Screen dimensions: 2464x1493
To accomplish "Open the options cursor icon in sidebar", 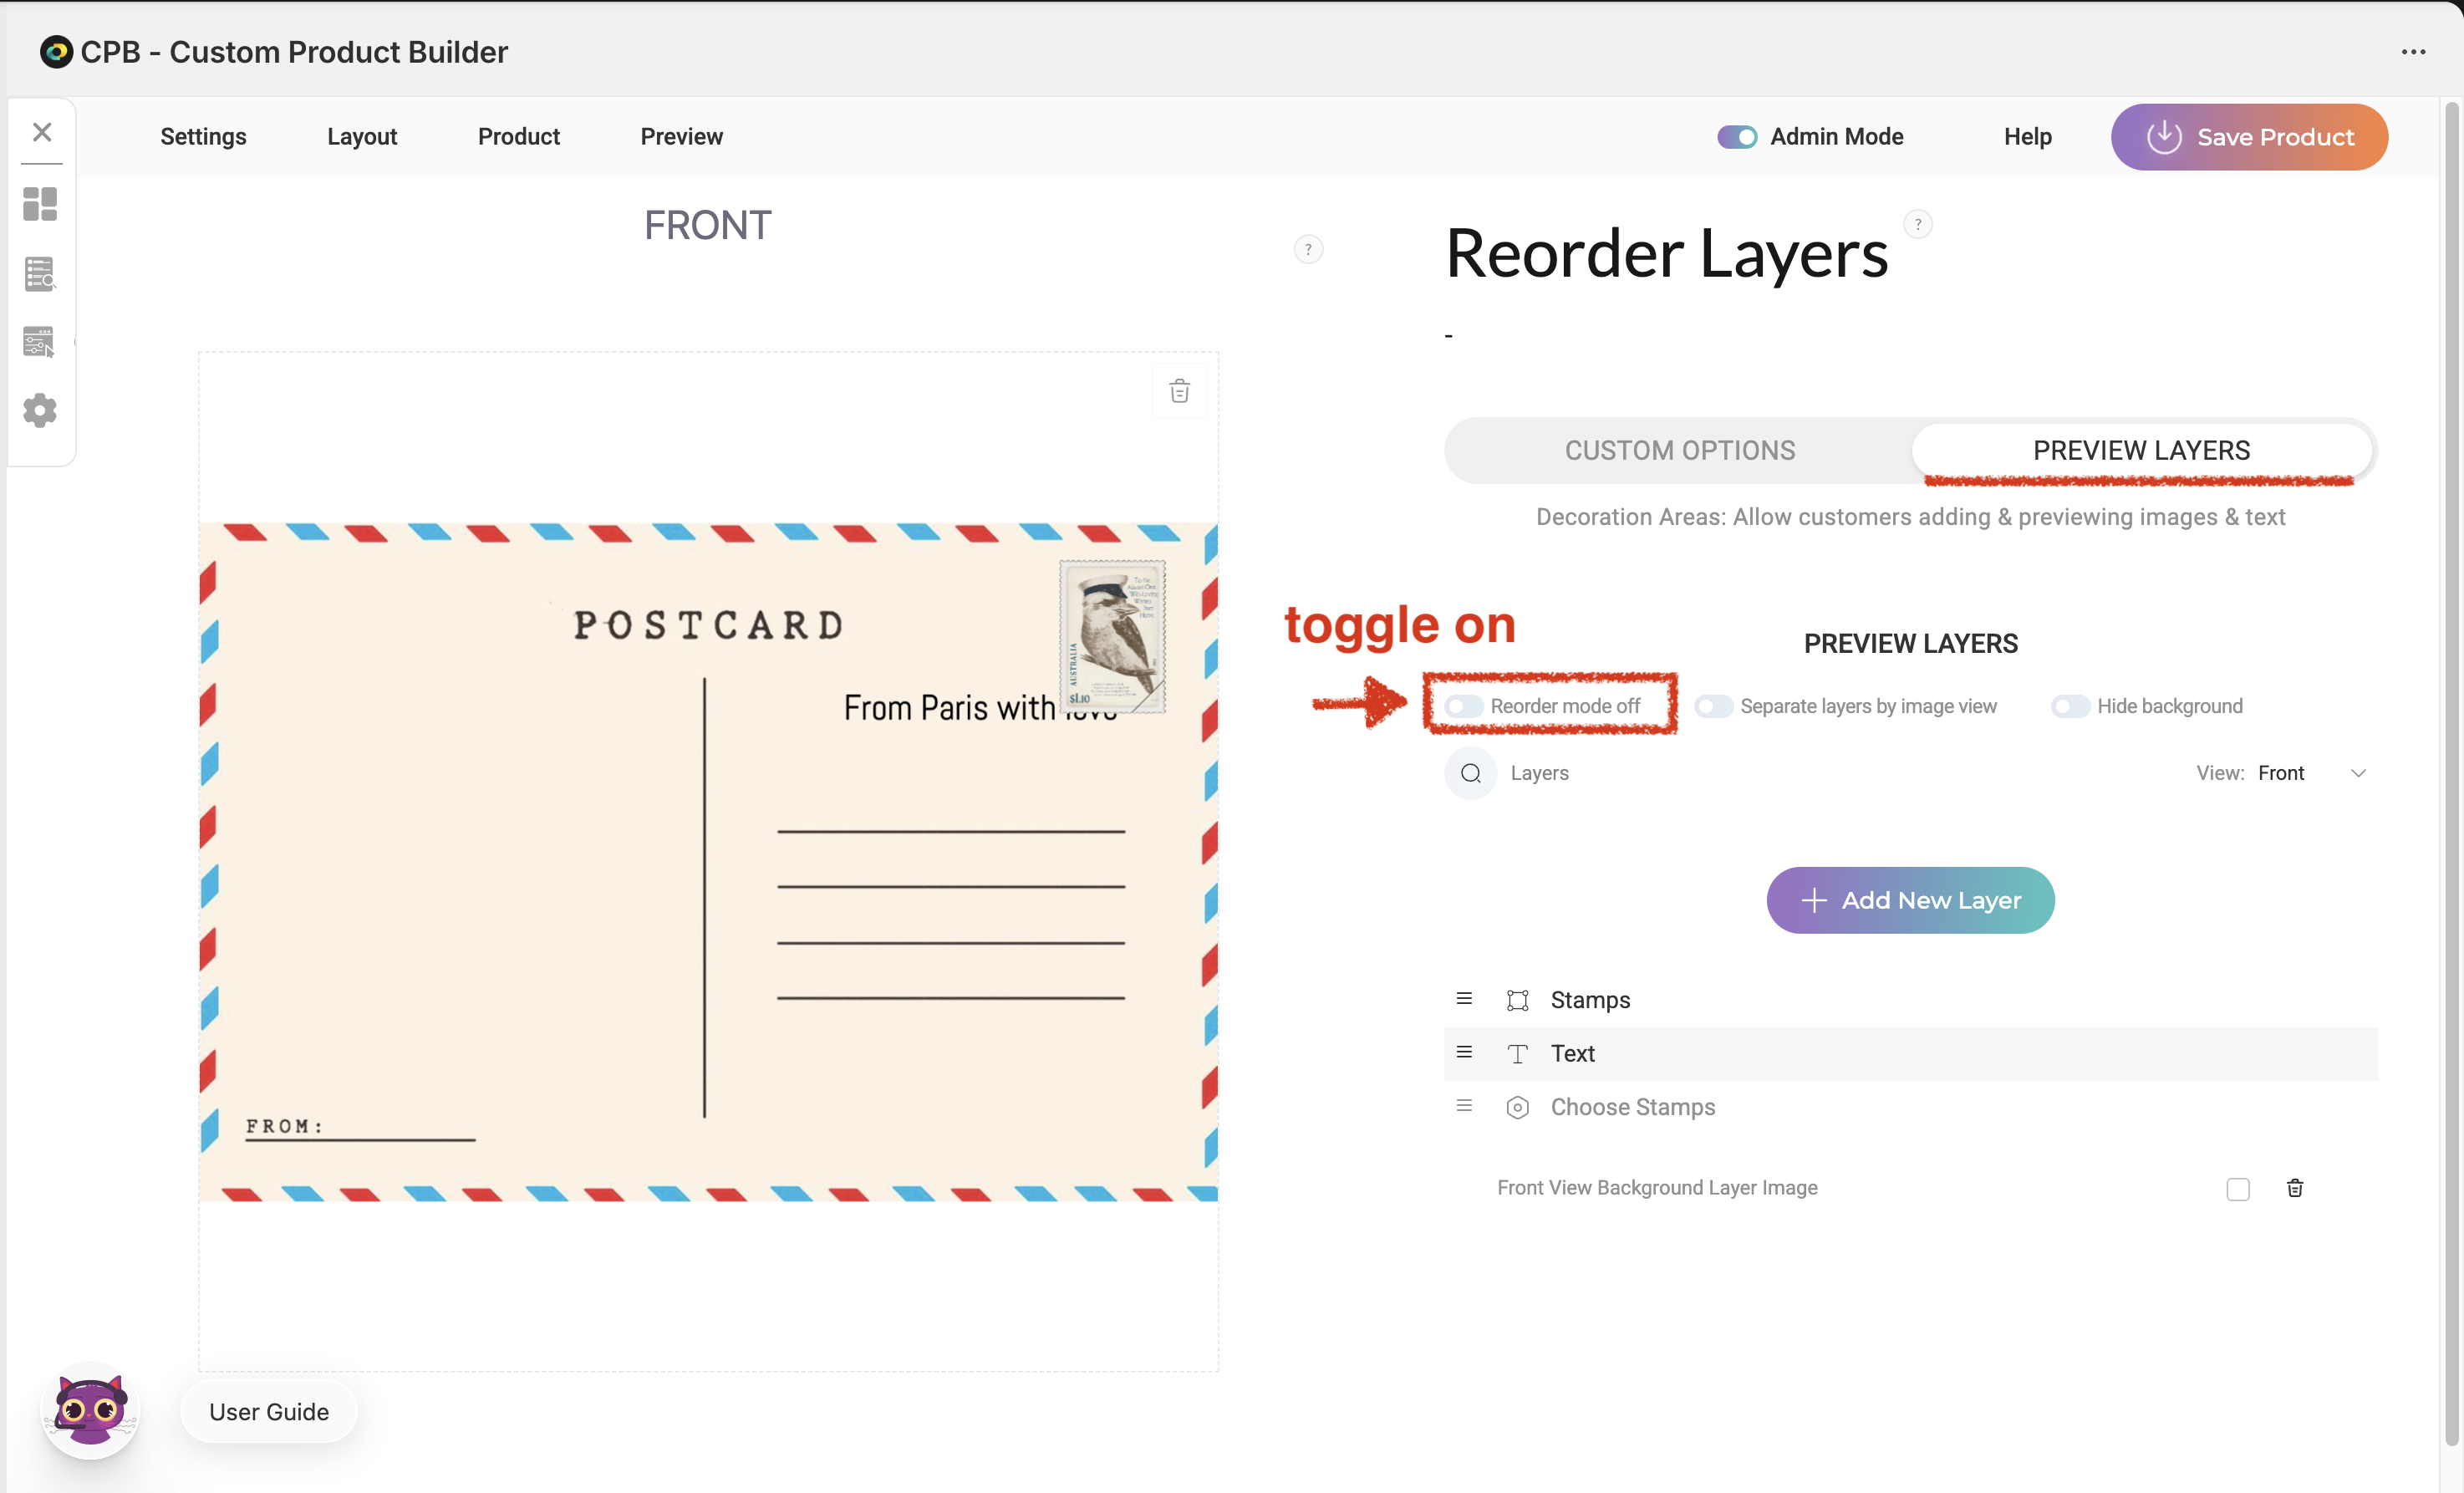I will point(40,342).
